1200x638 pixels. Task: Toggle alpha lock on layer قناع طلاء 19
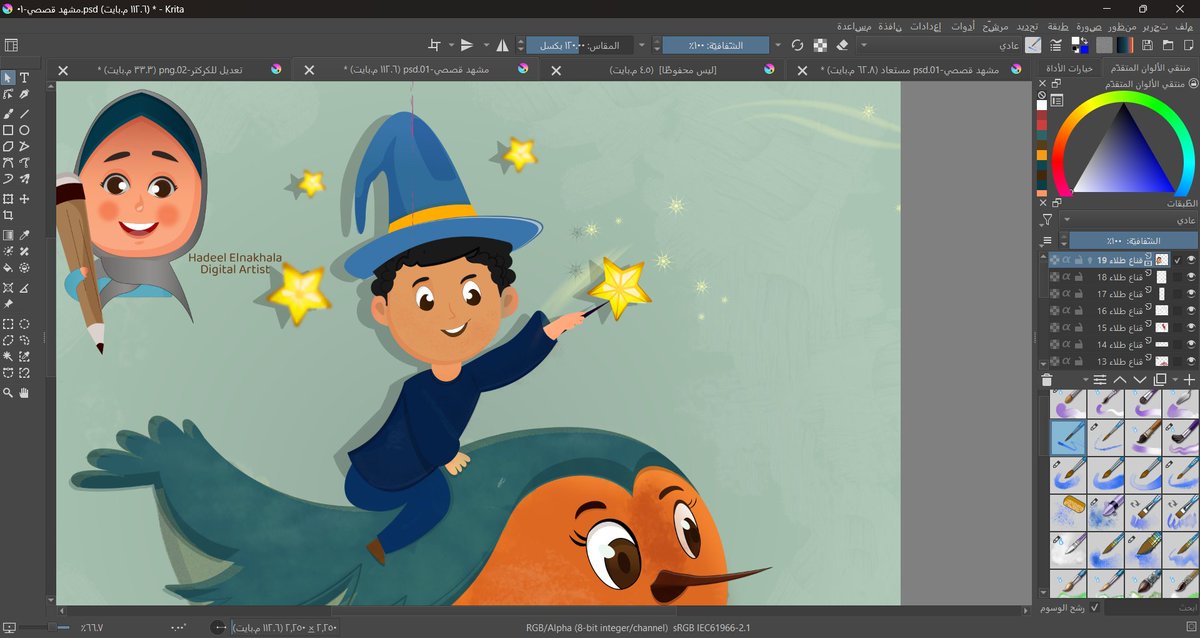click(1066, 259)
